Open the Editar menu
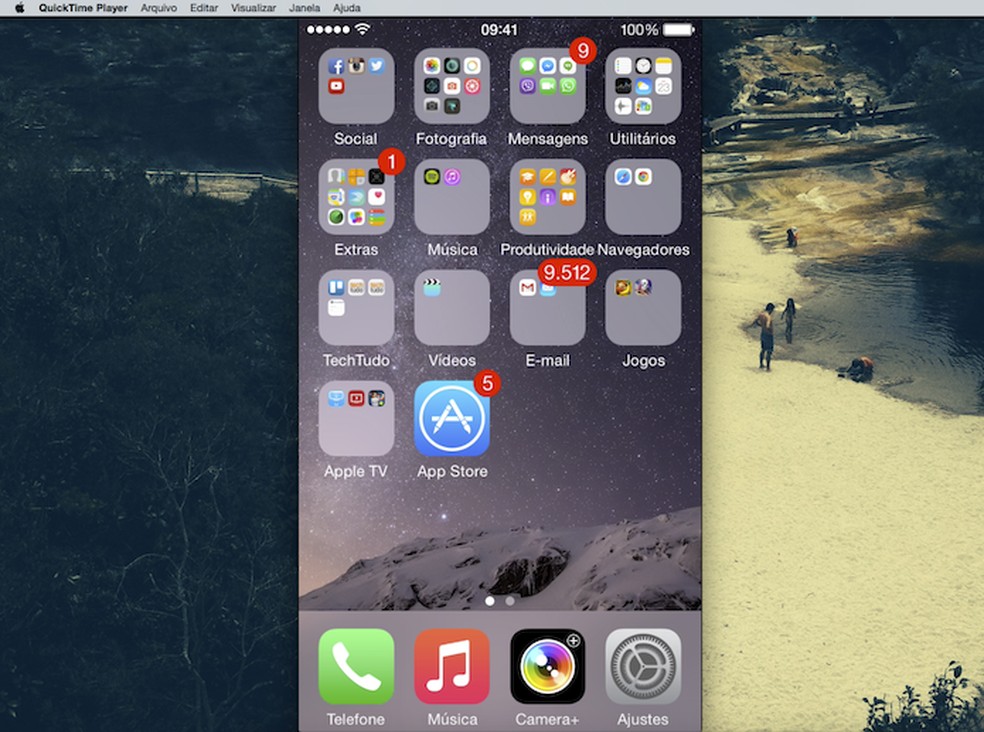Image resolution: width=984 pixels, height=732 pixels. click(x=204, y=8)
